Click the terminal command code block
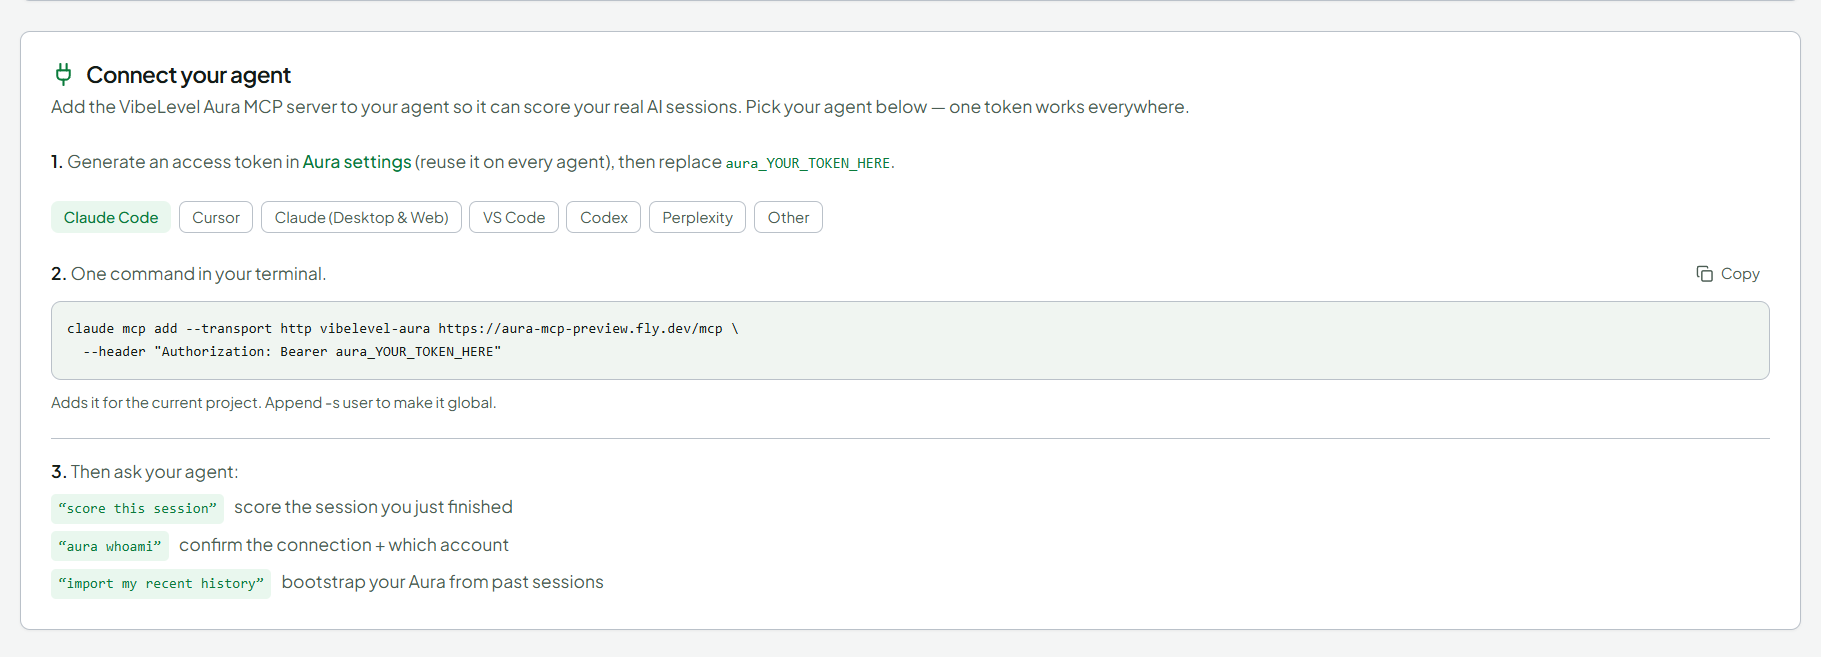The image size is (1821, 657). point(910,340)
